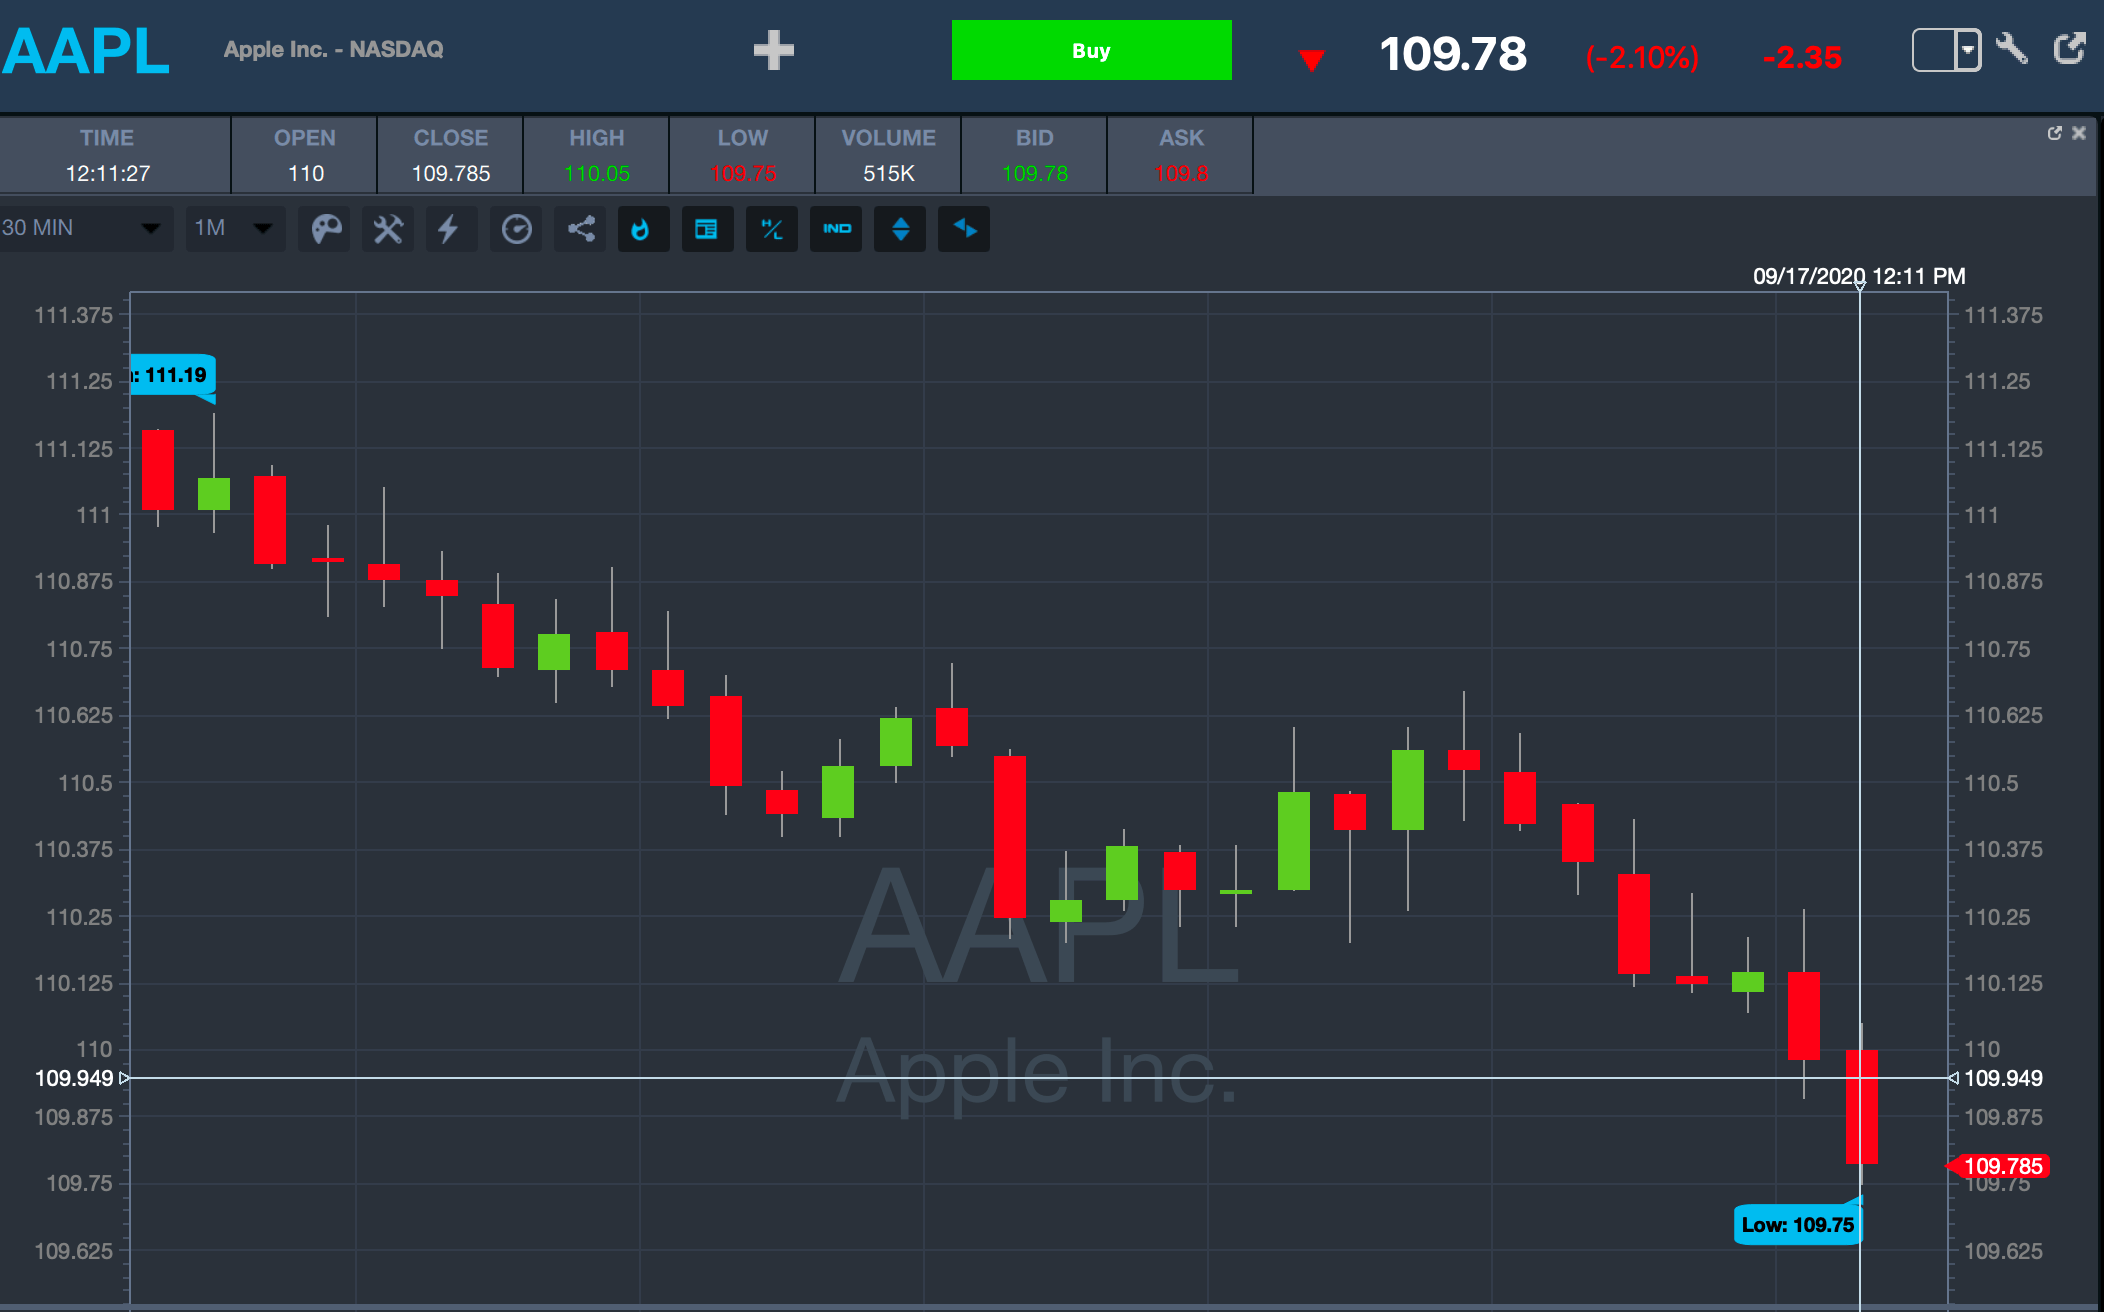Open the color palette theme tool
The width and height of the screenshot is (2104, 1312).
point(325,229)
